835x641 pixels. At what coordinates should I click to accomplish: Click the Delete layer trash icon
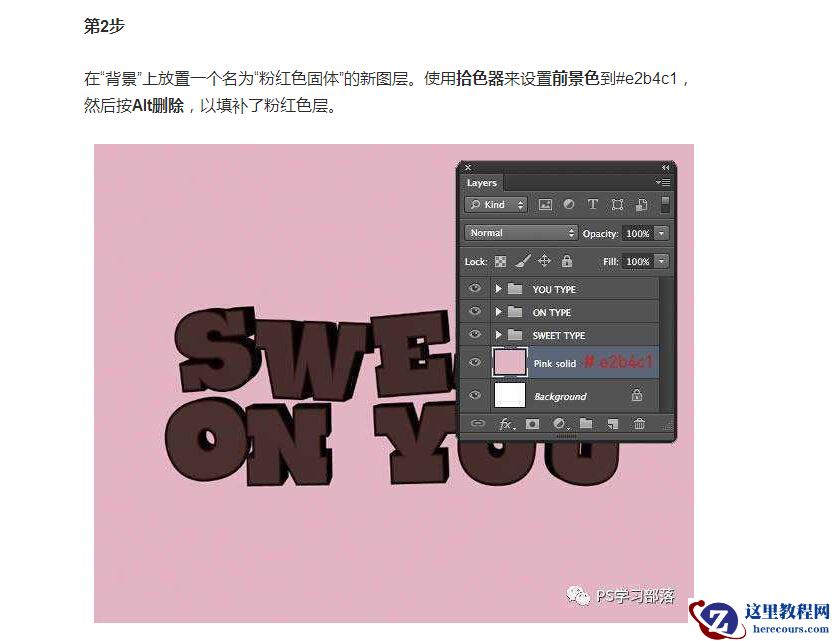tap(641, 422)
